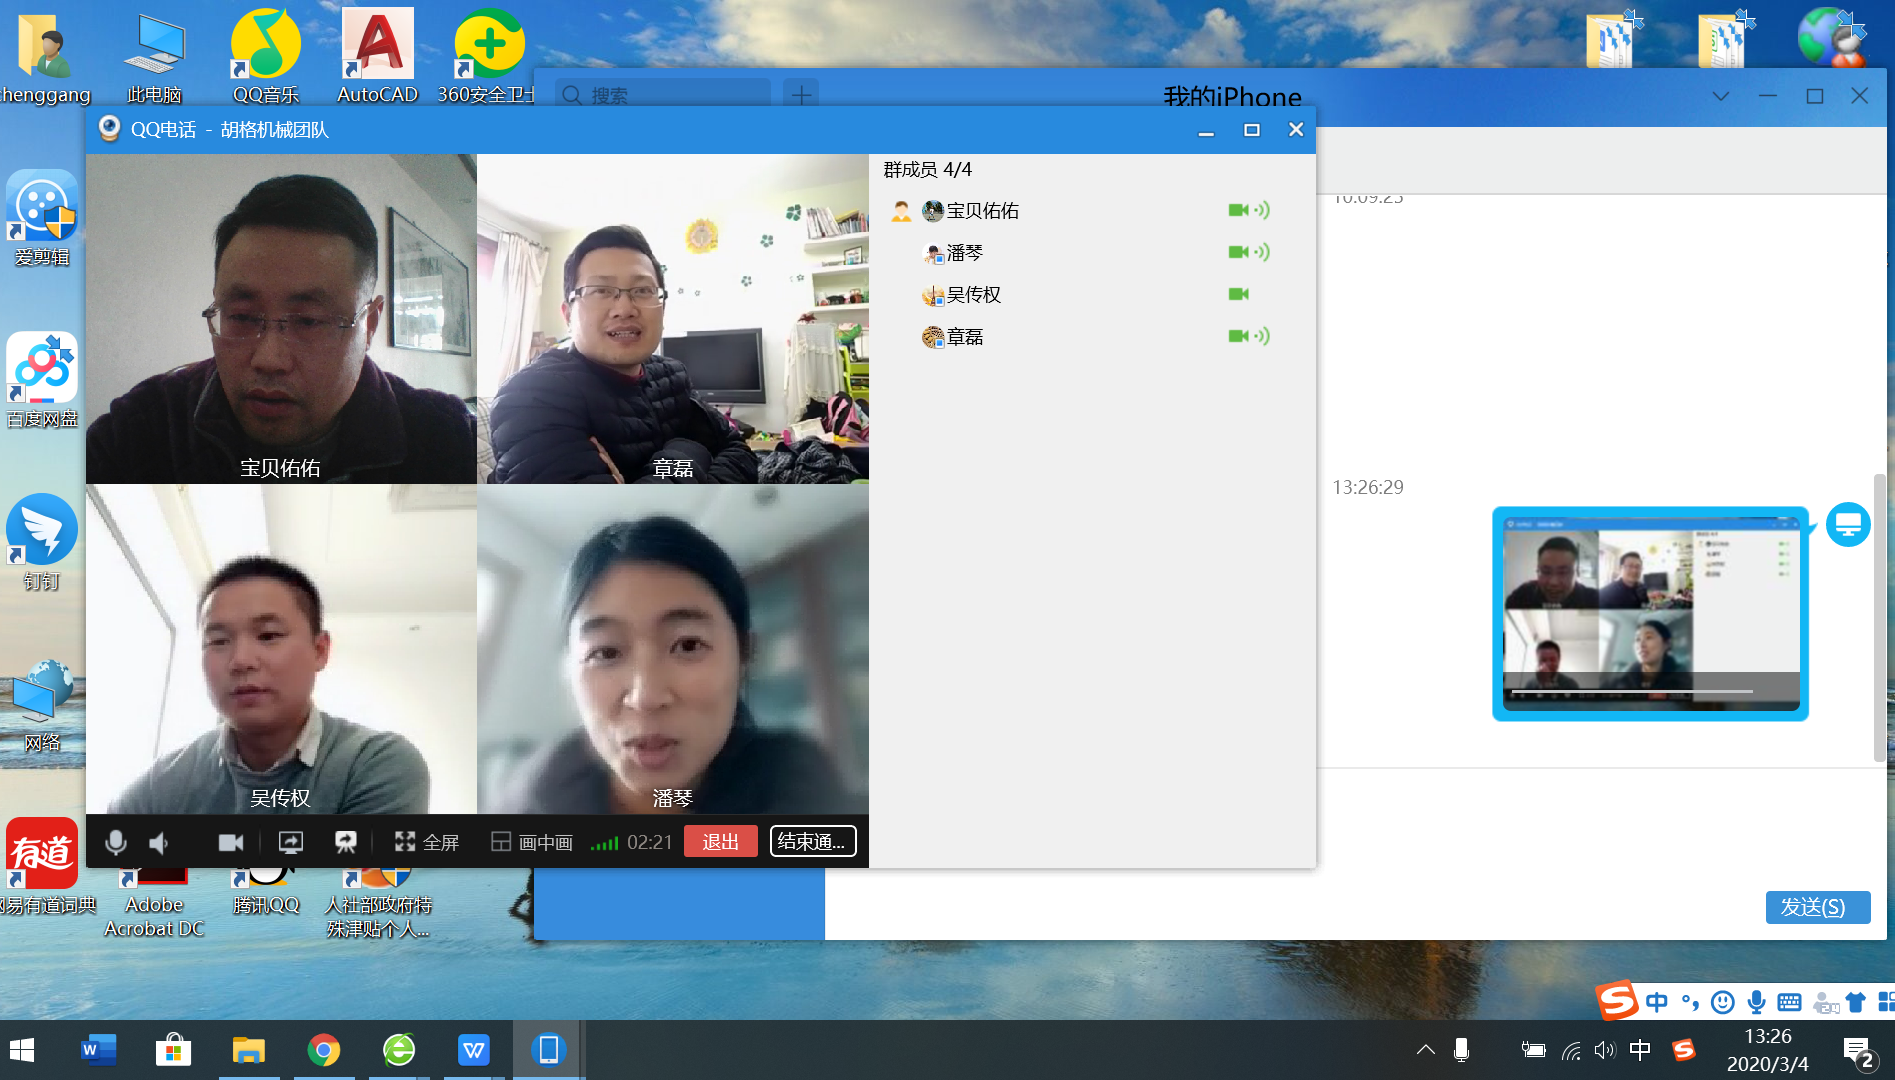Click the camera icon next to 吴传权
Image resolution: width=1895 pixels, height=1080 pixels.
tap(1238, 294)
